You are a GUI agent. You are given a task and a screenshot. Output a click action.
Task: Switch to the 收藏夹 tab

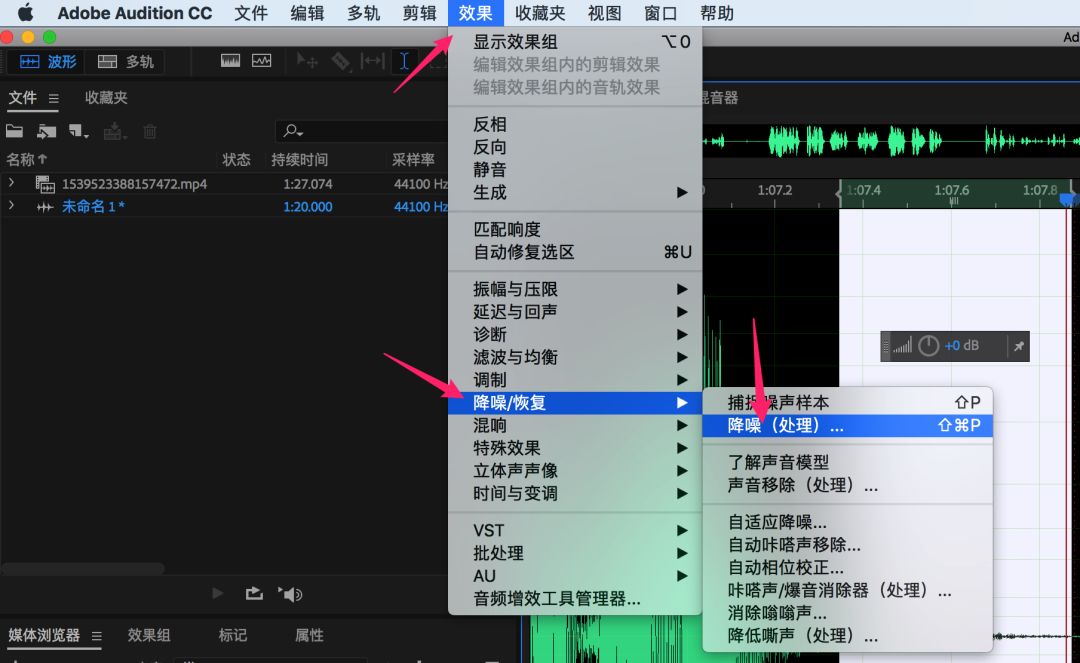105,98
